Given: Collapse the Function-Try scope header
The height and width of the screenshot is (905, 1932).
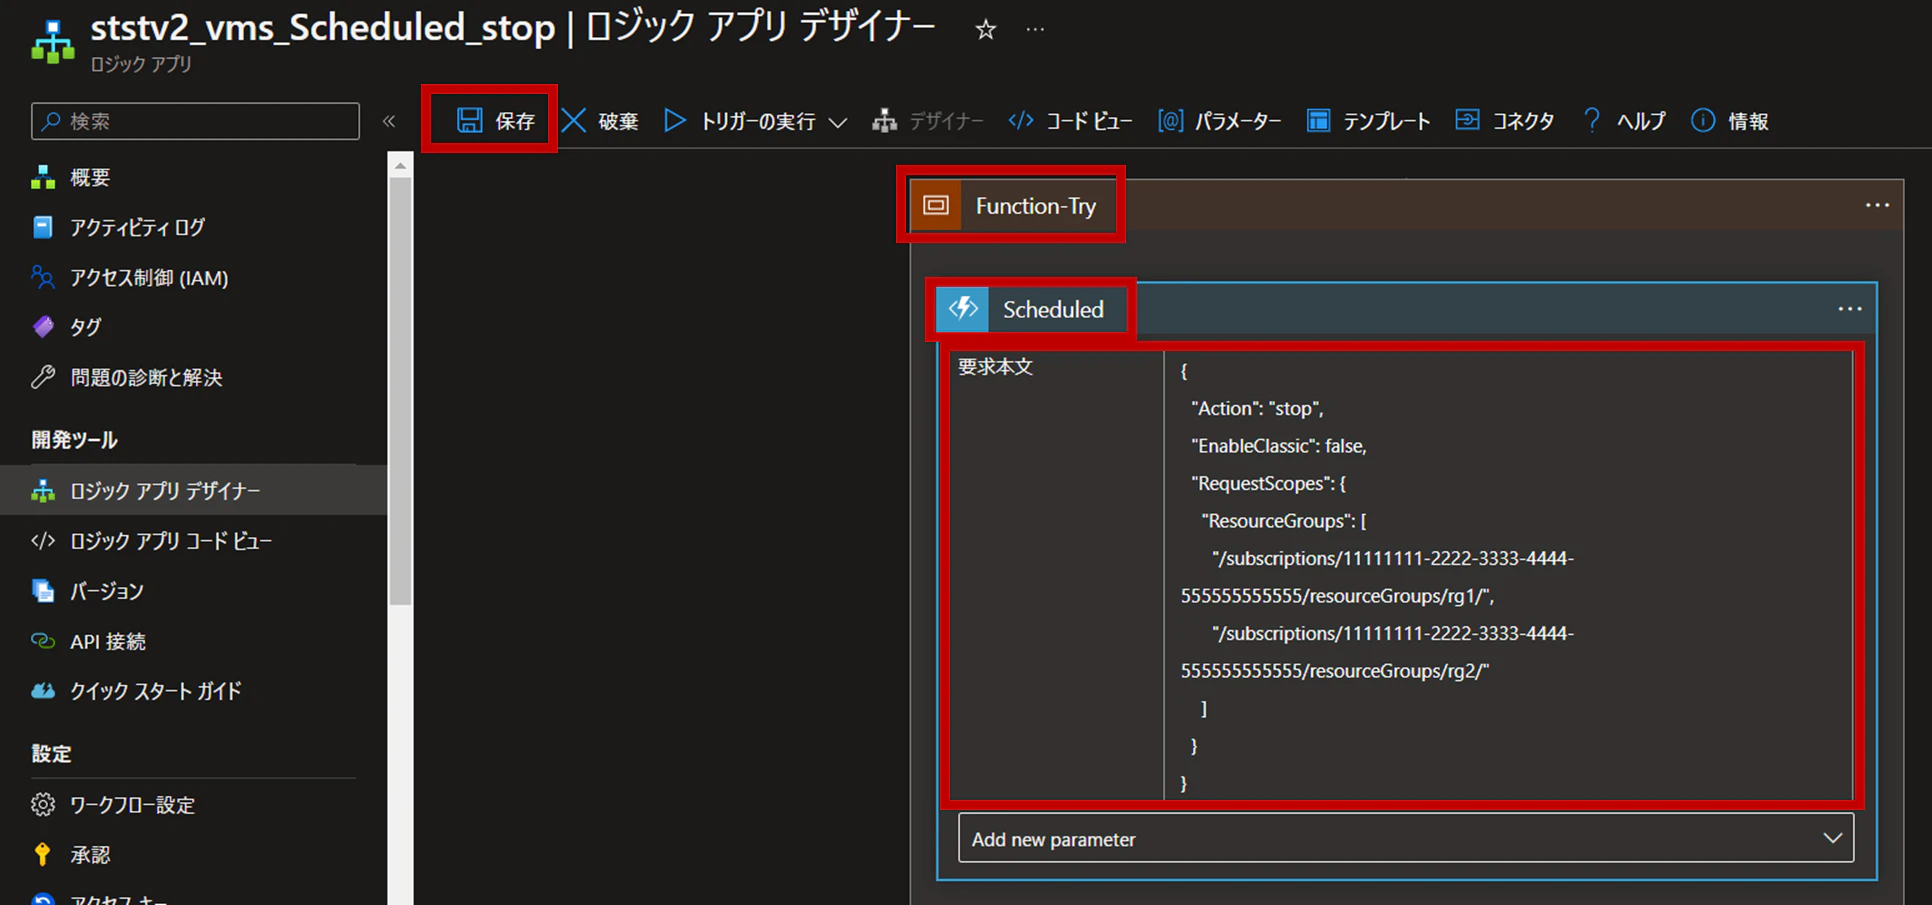Looking at the screenshot, I should coord(1406,205).
